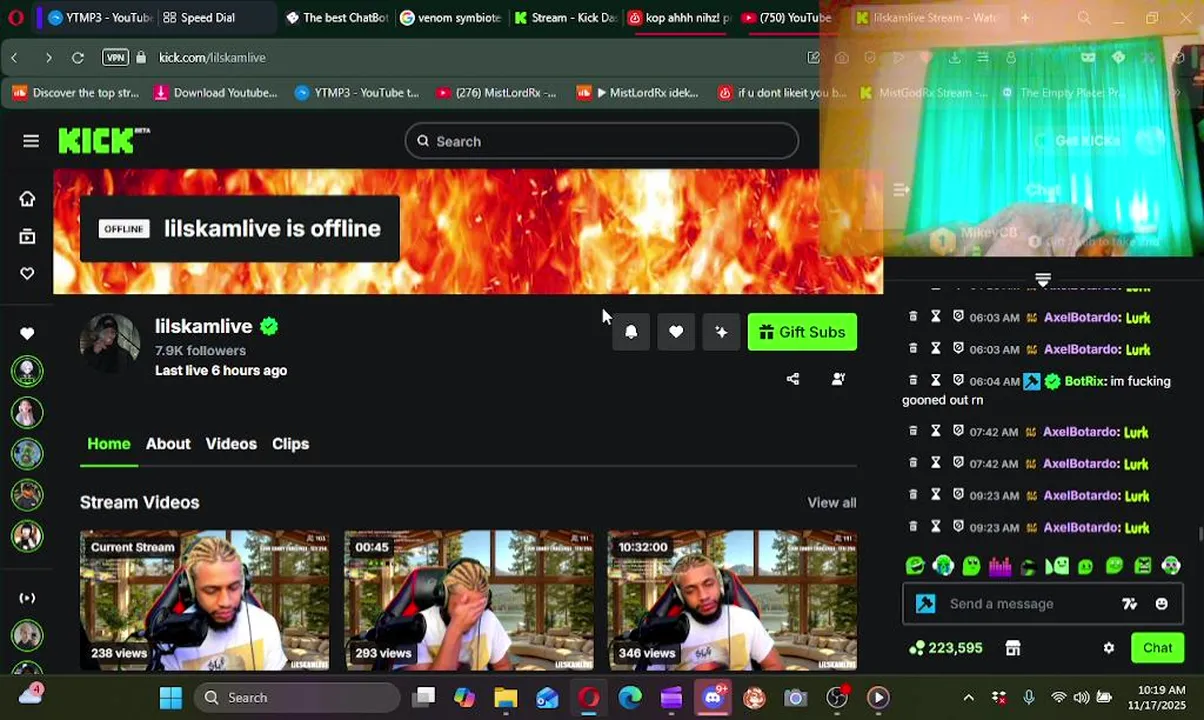The height and width of the screenshot is (720, 1204).
Task: Switch to (750) YouTube tab
Action: point(787,17)
